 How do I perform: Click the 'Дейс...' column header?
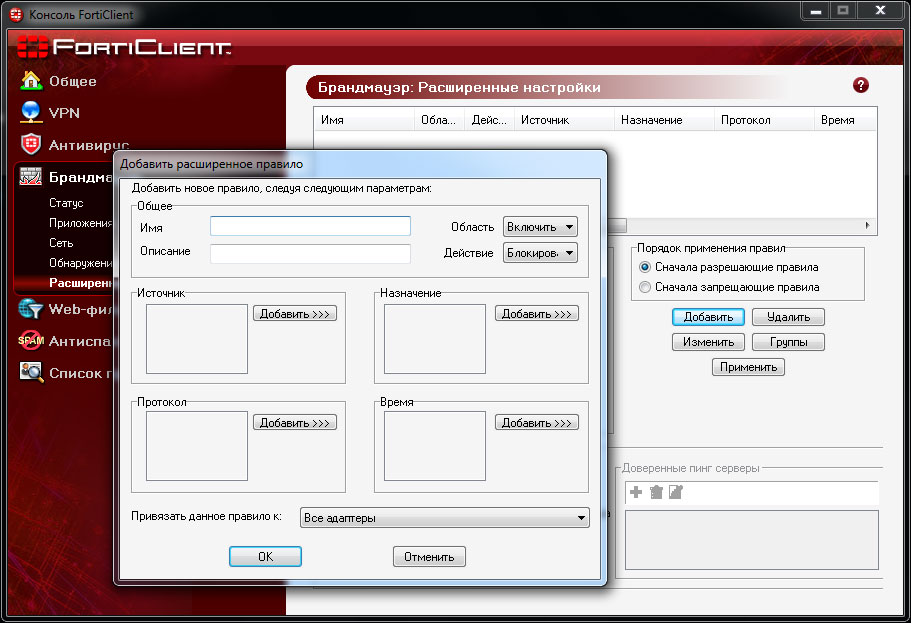pos(489,120)
